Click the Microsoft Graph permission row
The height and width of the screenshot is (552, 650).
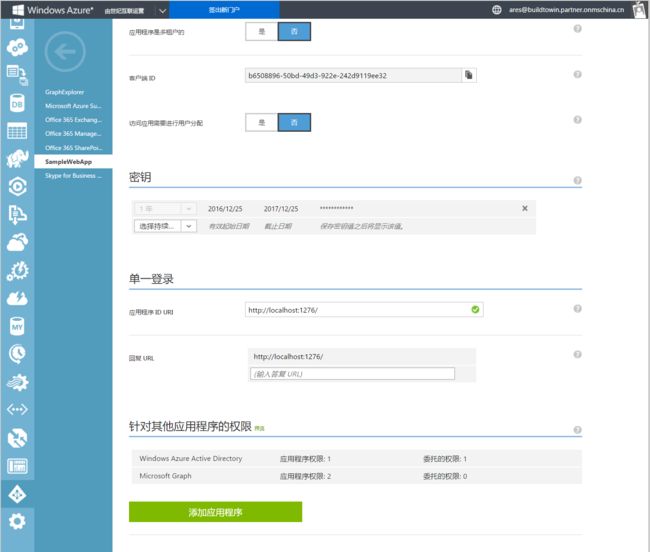click(357, 476)
